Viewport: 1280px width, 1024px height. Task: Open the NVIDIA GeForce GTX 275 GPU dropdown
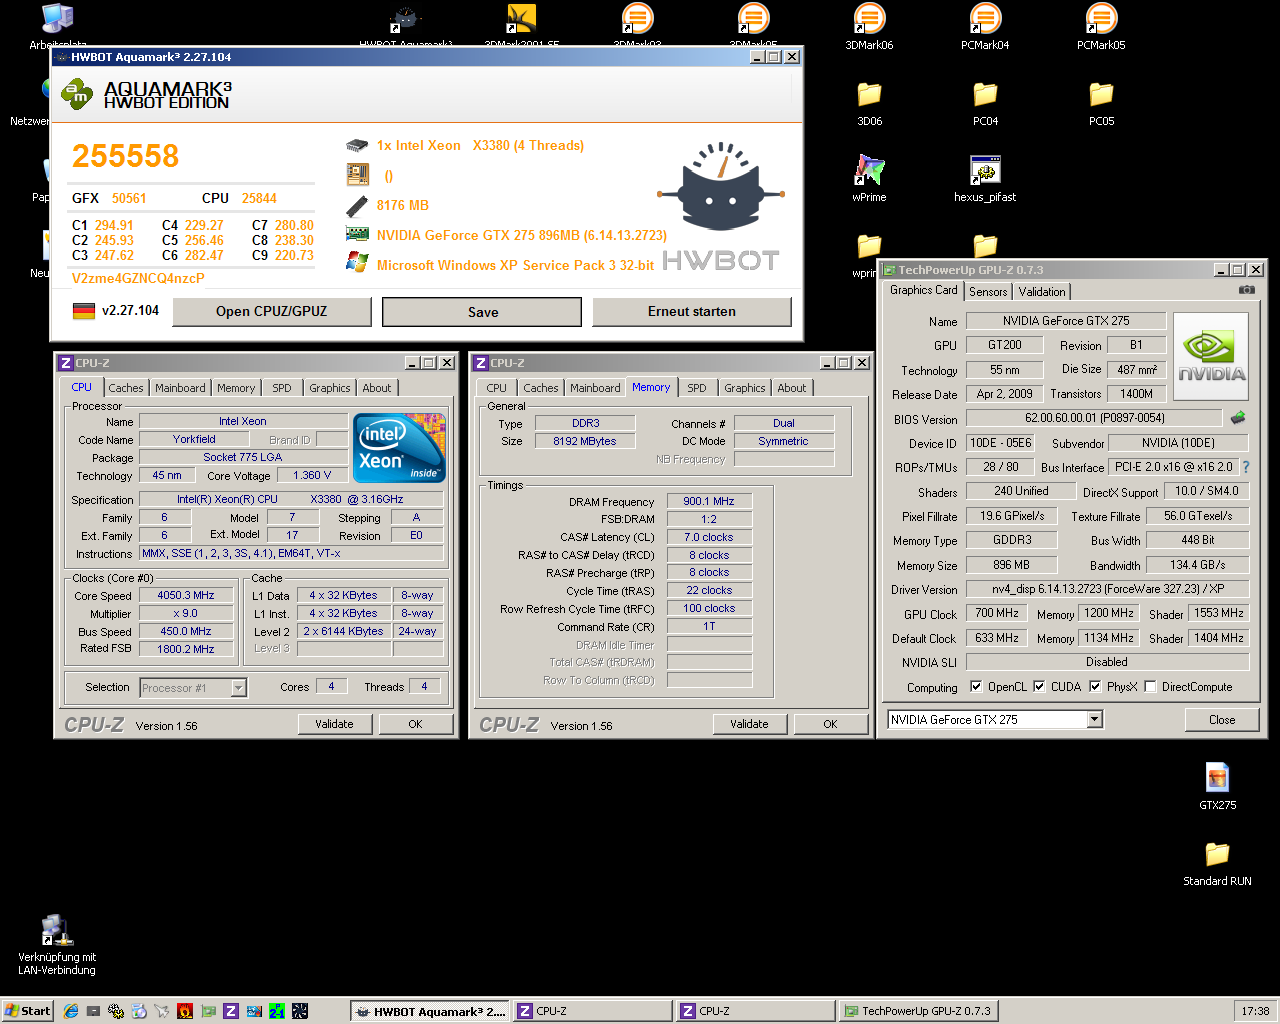tap(1094, 719)
